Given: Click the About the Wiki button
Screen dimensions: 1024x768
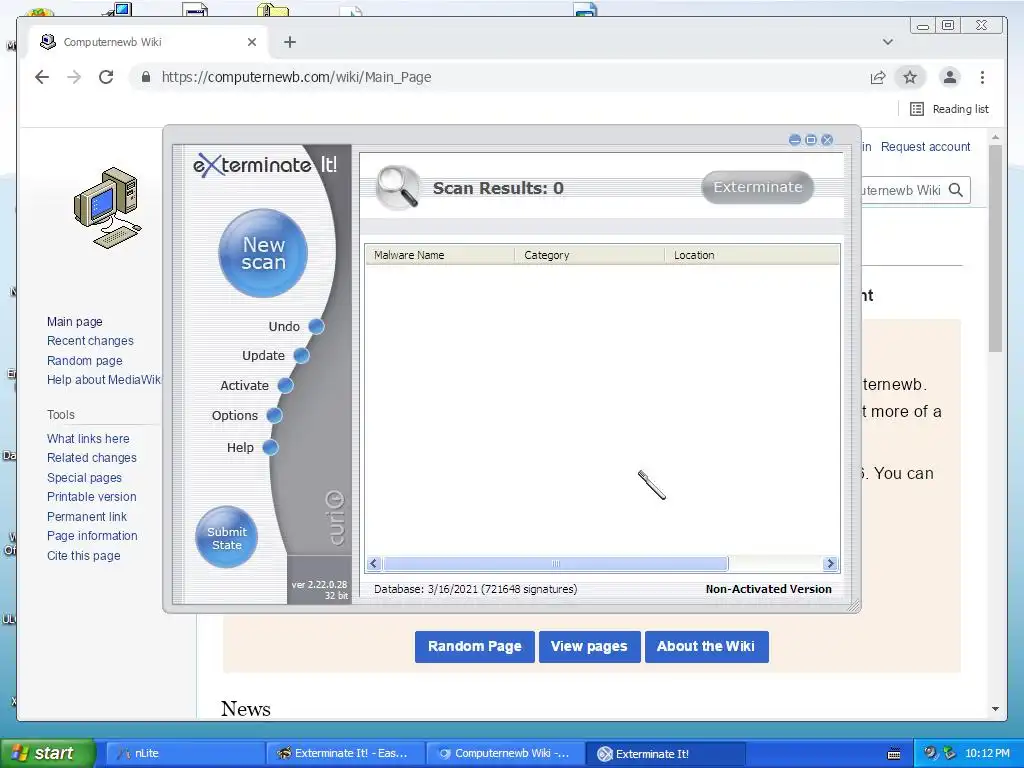Looking at the screenshot, I should (x=706, y=647).
